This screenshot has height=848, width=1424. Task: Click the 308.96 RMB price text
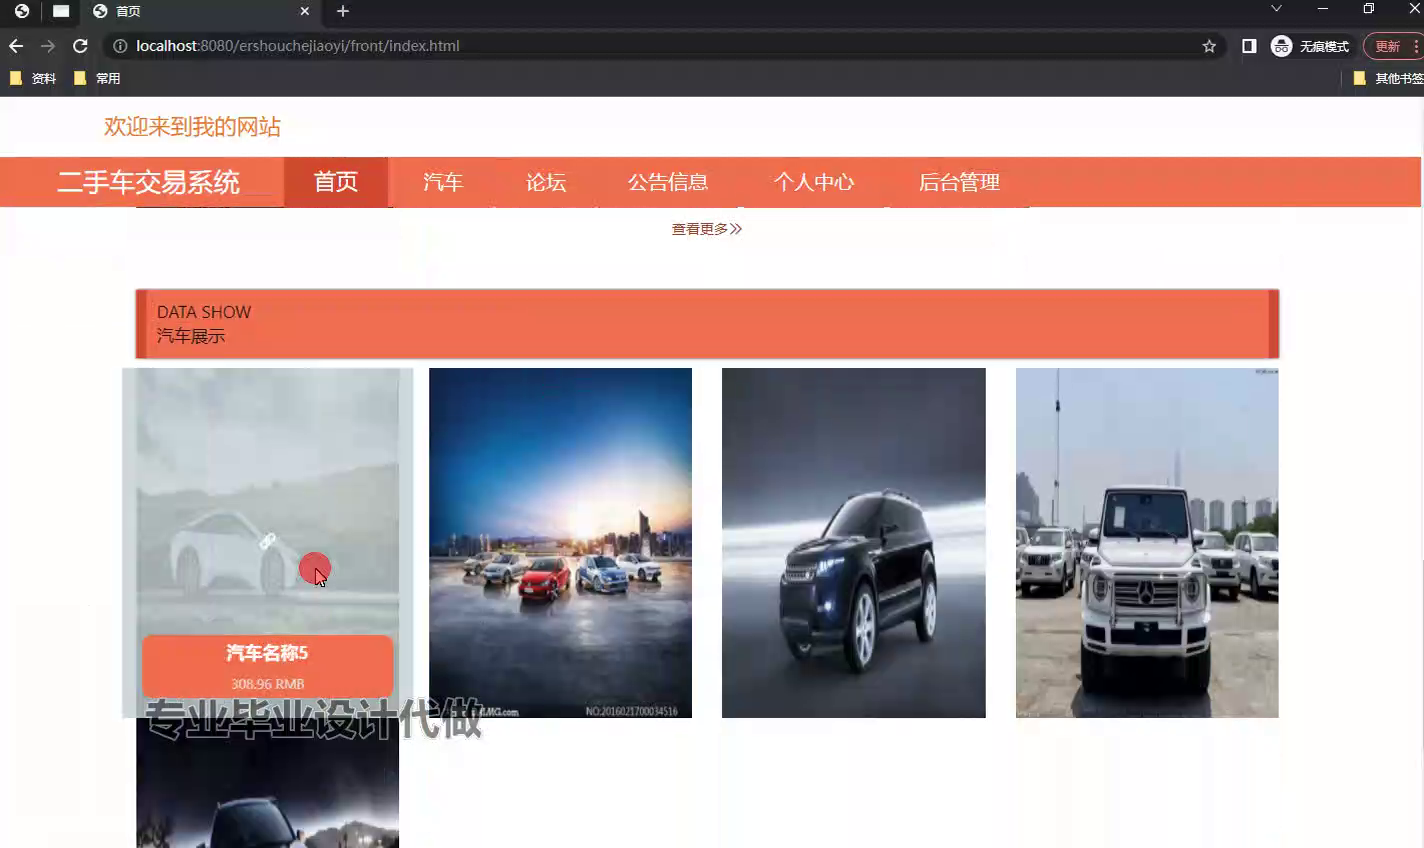pos(267,684)
